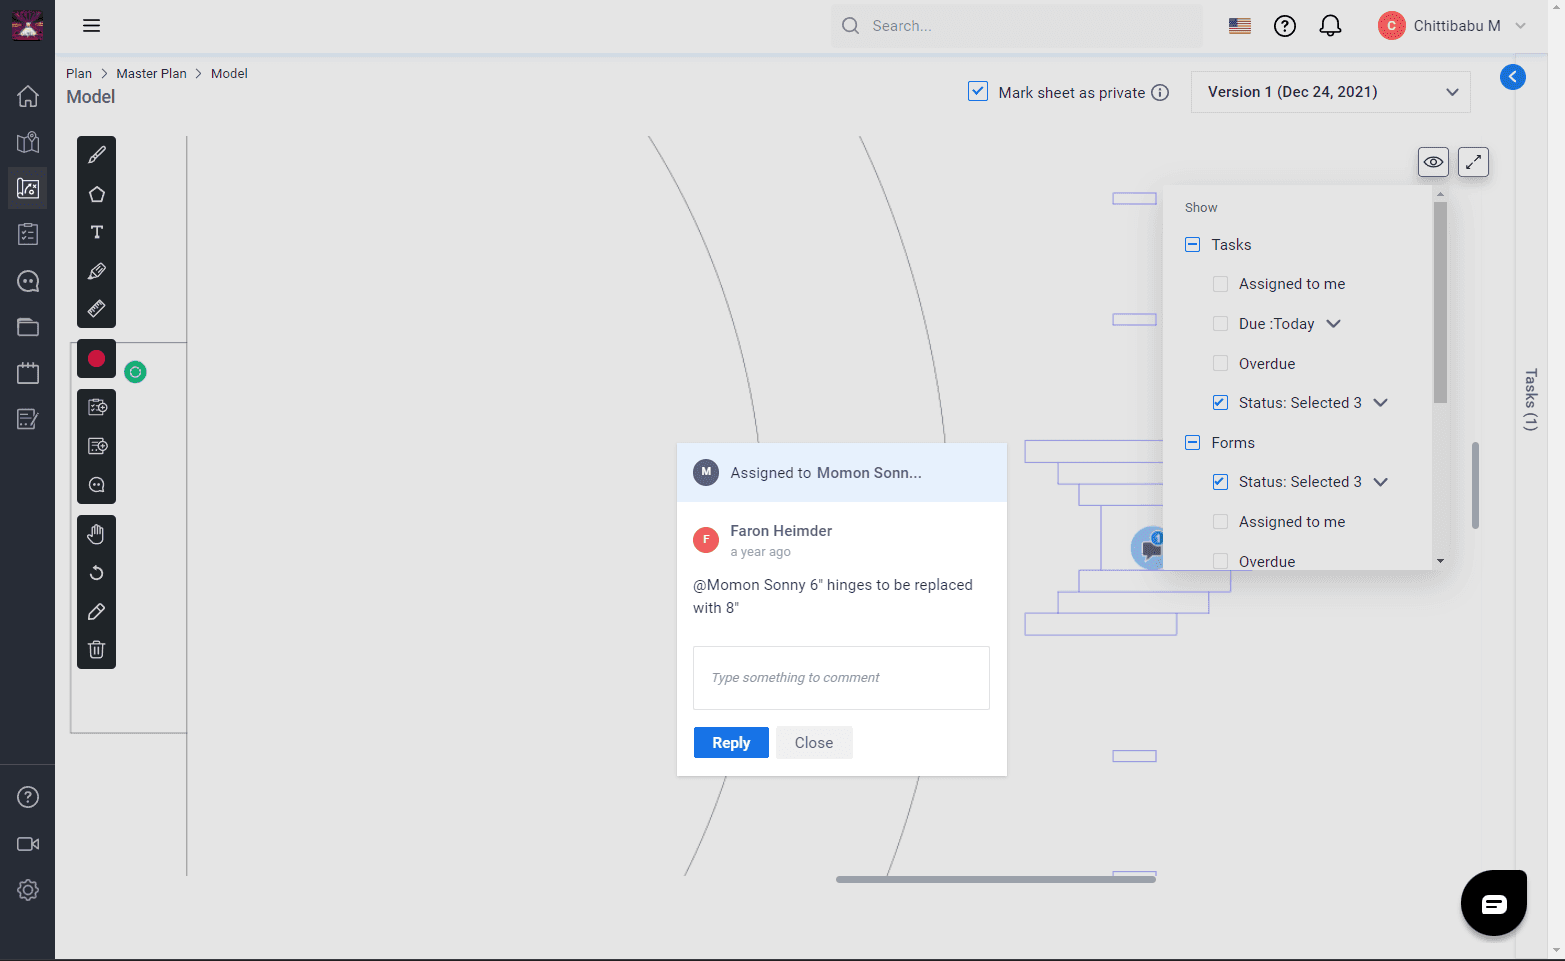The width and height of the screenshot is (1565, 961).
Task: Open the video camera sidebar icon
Action: [x=28, y=844]
